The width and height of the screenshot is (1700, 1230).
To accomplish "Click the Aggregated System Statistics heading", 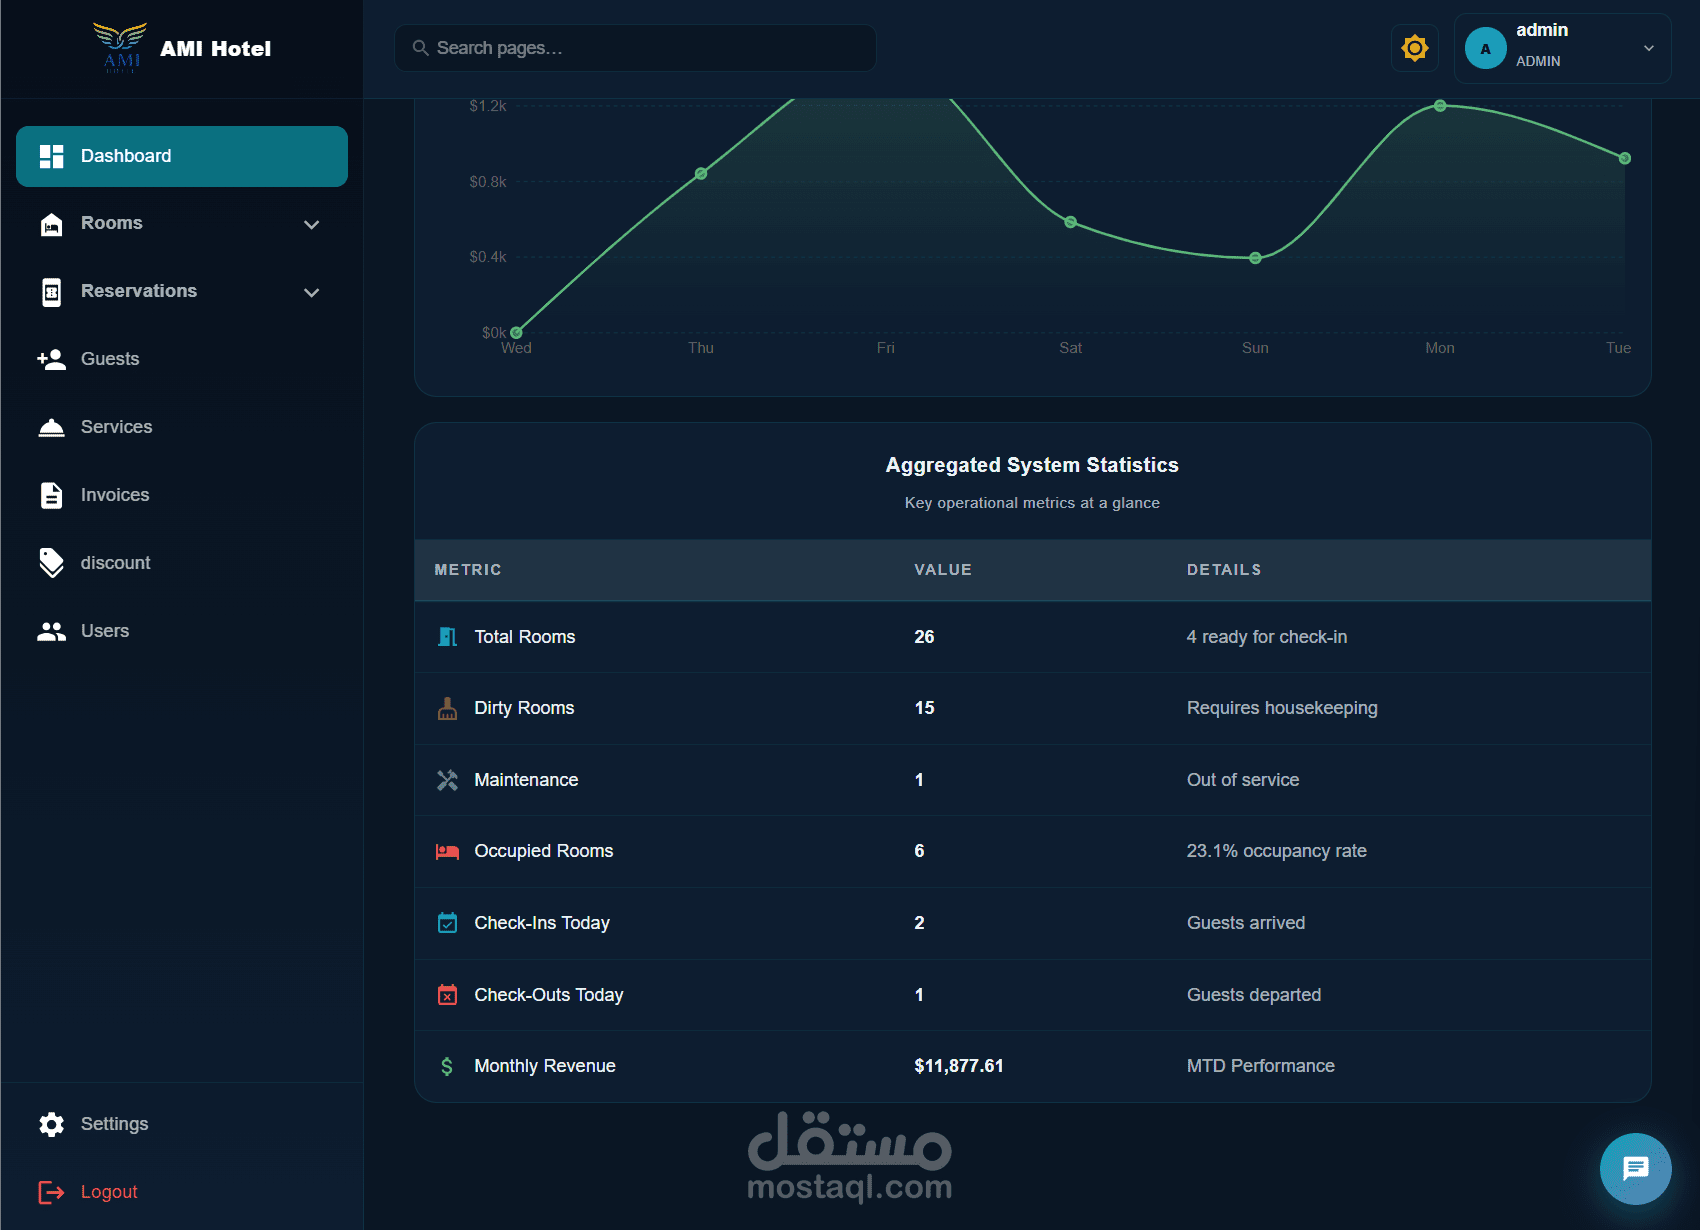I will (x=1032, y=465).
